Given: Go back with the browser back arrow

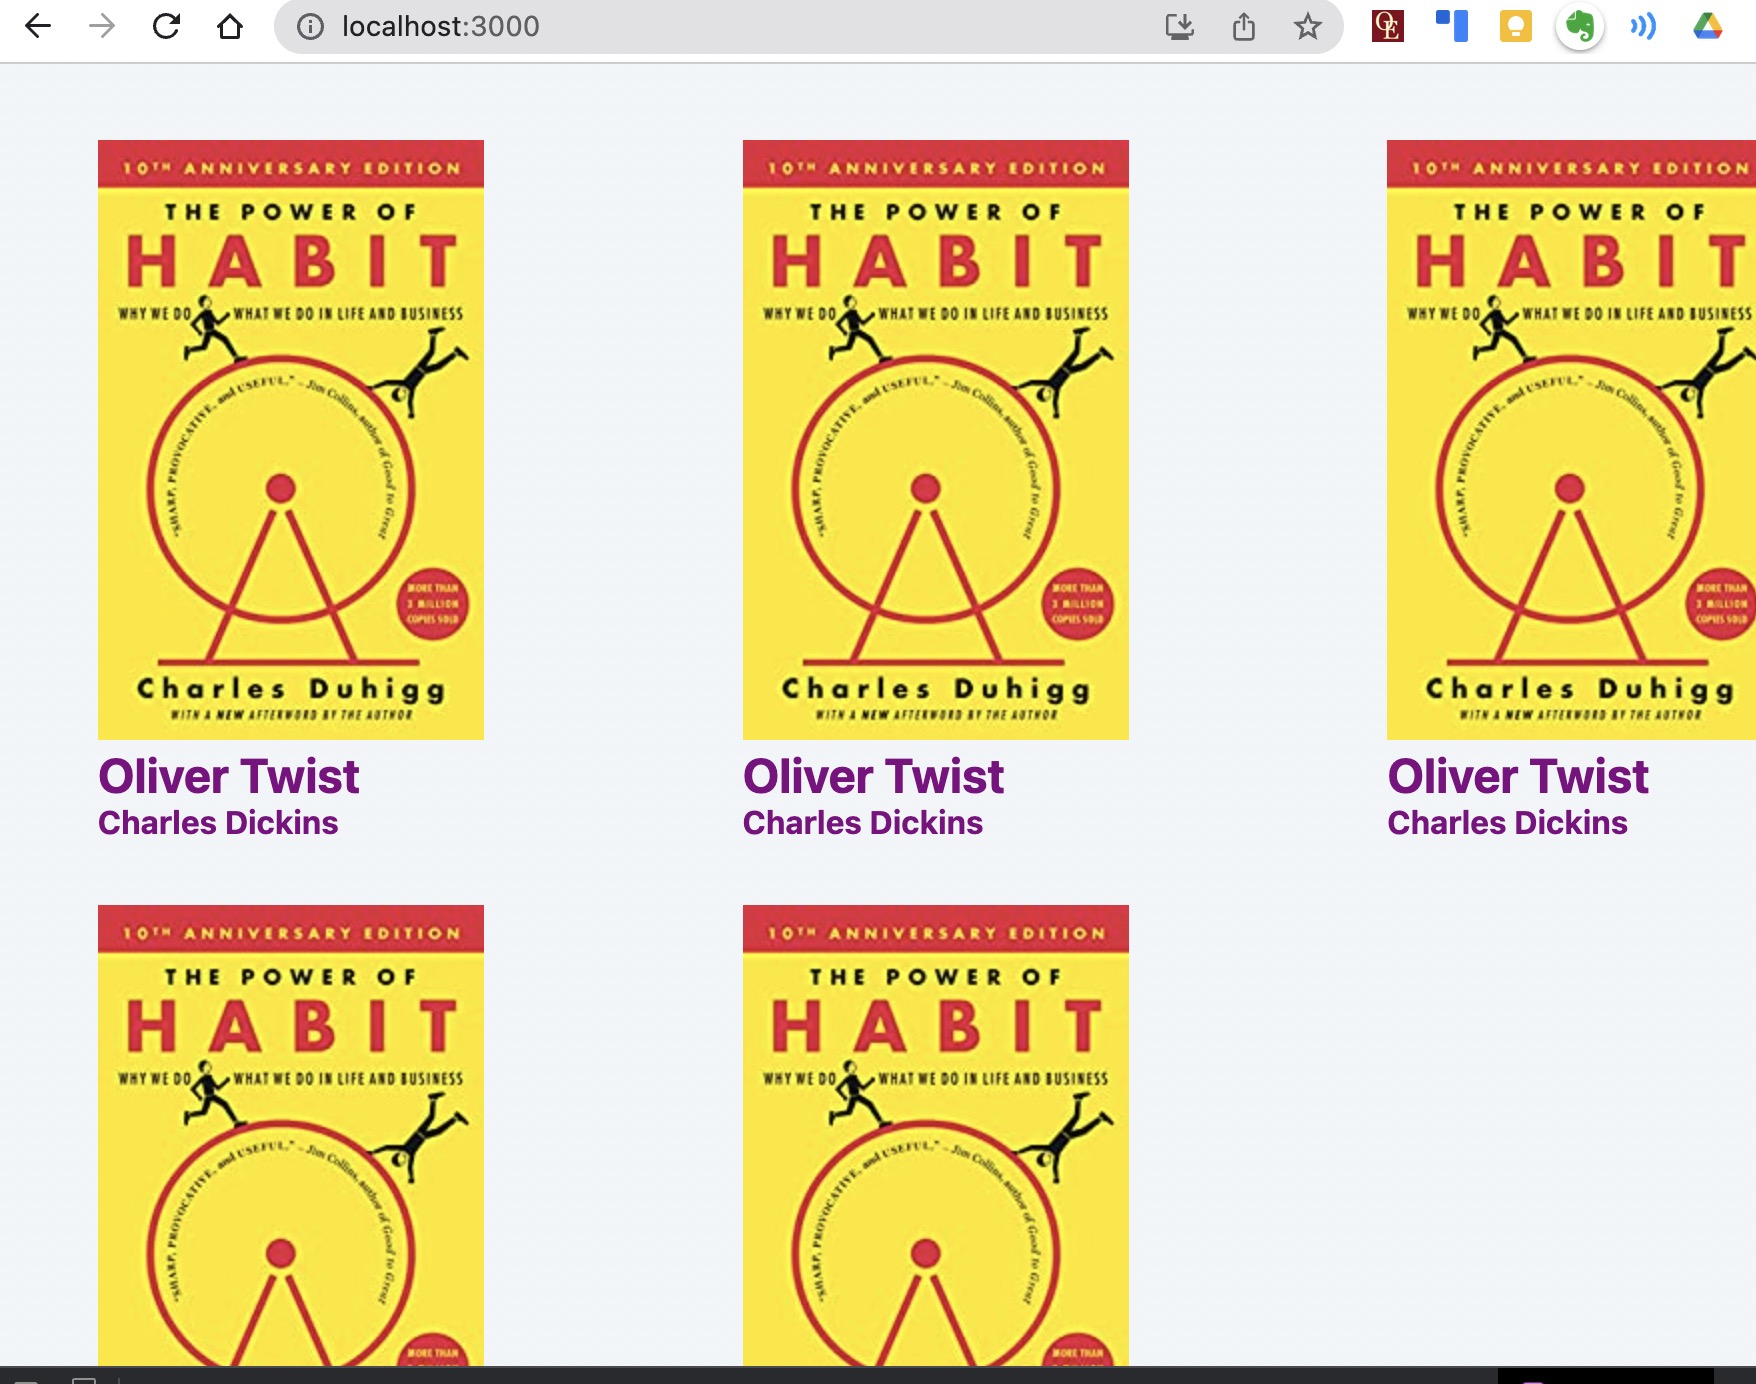Looking at the screenshot, I should [x=38, y=26].
